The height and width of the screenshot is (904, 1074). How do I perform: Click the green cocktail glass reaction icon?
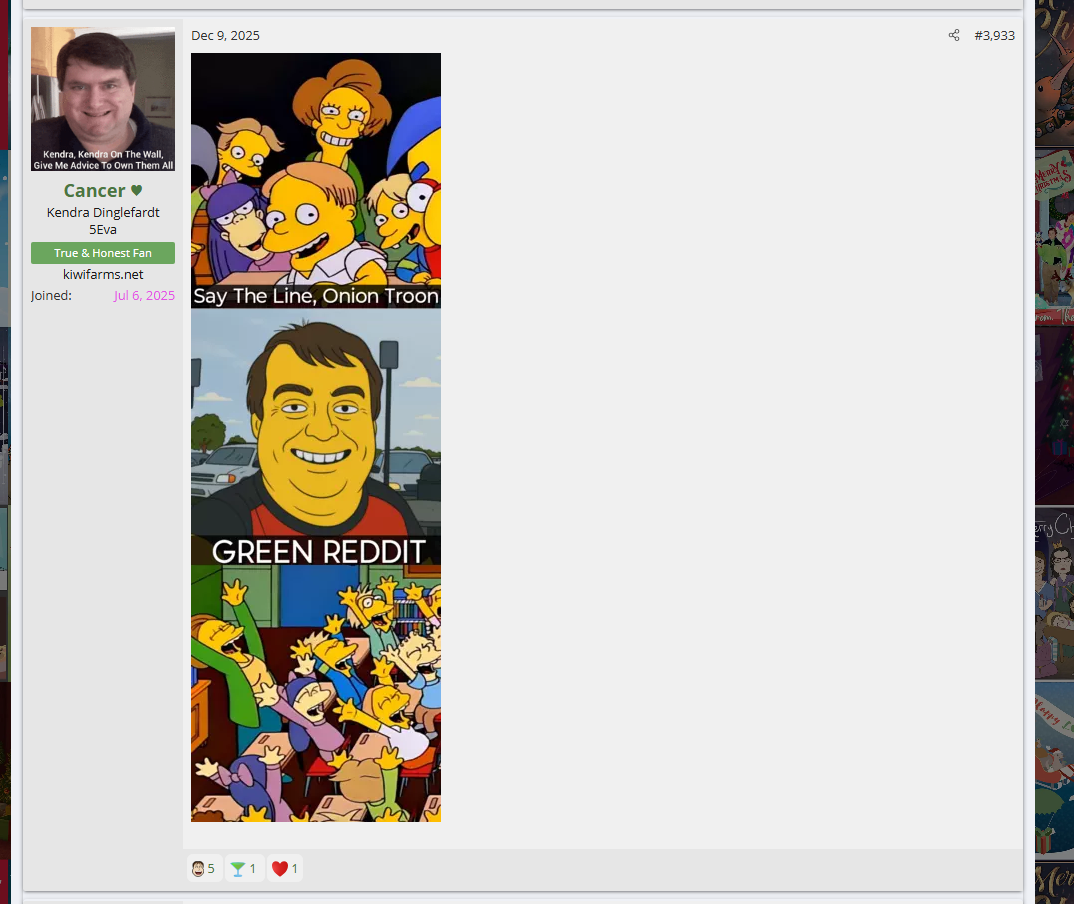pos(237,869)
